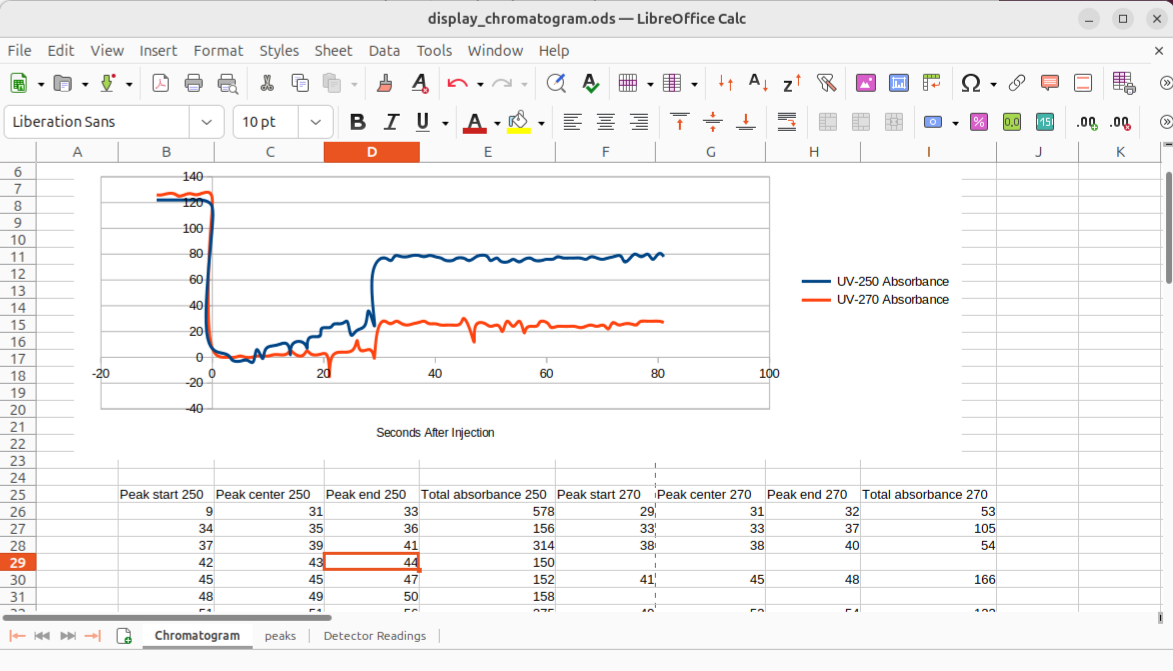Click the Sort Ascending icon
1173x671 pixels.
point(758,84)
